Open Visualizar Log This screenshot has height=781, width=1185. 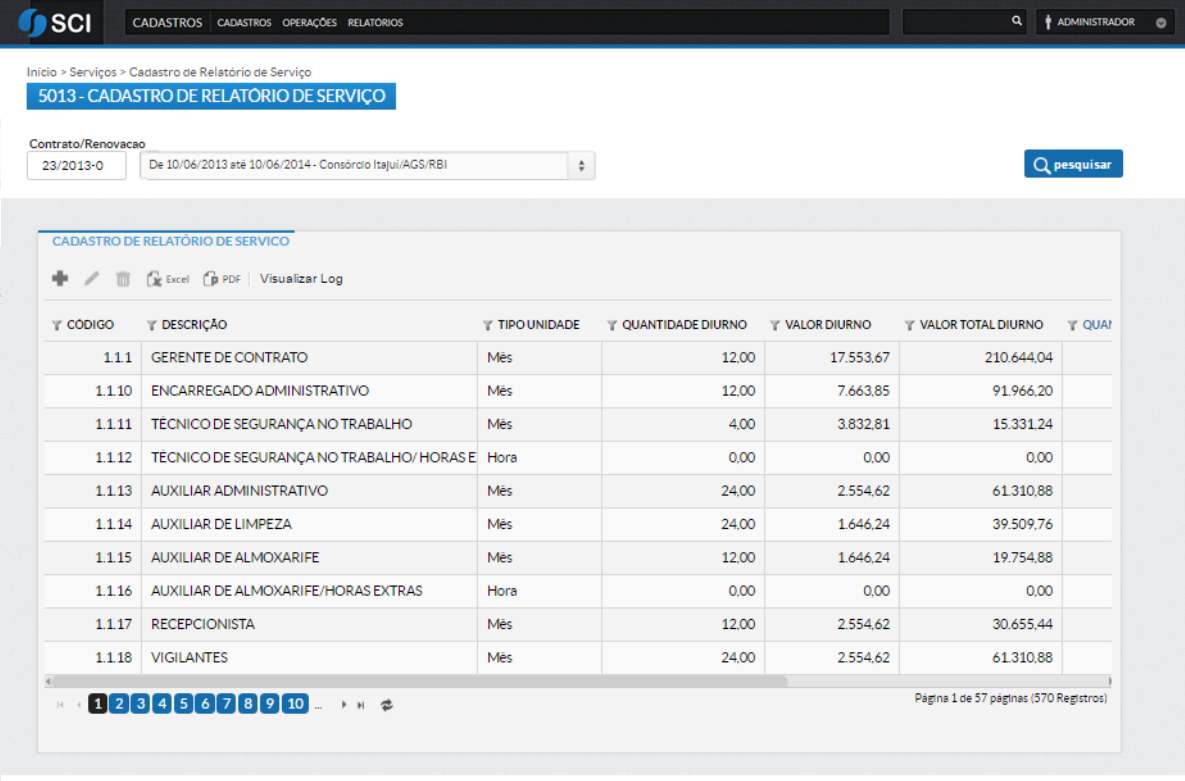click(301, 279)
